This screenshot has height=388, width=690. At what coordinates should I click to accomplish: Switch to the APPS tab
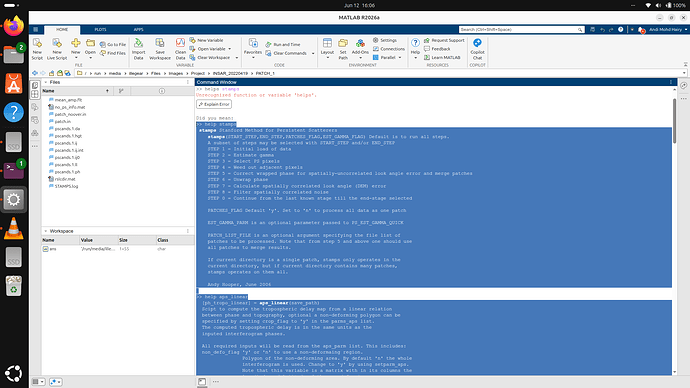[139, 29]
